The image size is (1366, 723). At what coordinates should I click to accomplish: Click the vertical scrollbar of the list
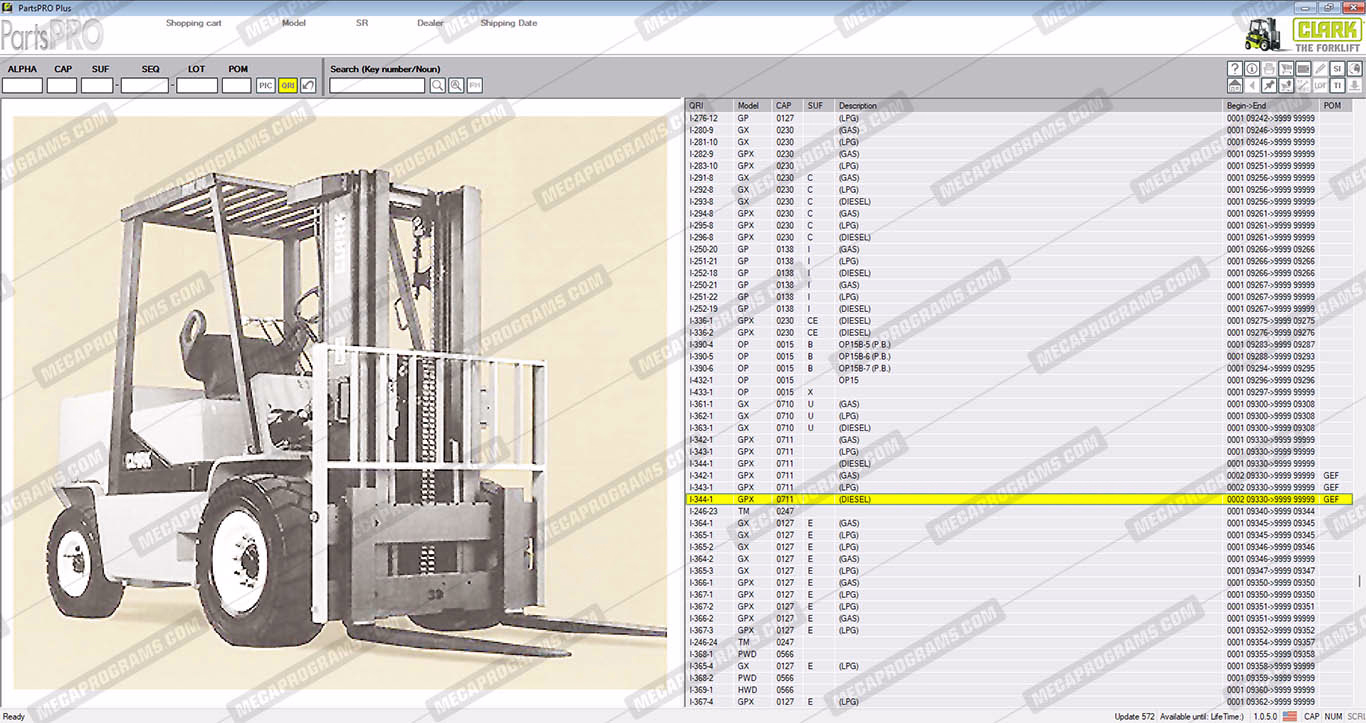pyautogui.click(x=1359, y=405)
